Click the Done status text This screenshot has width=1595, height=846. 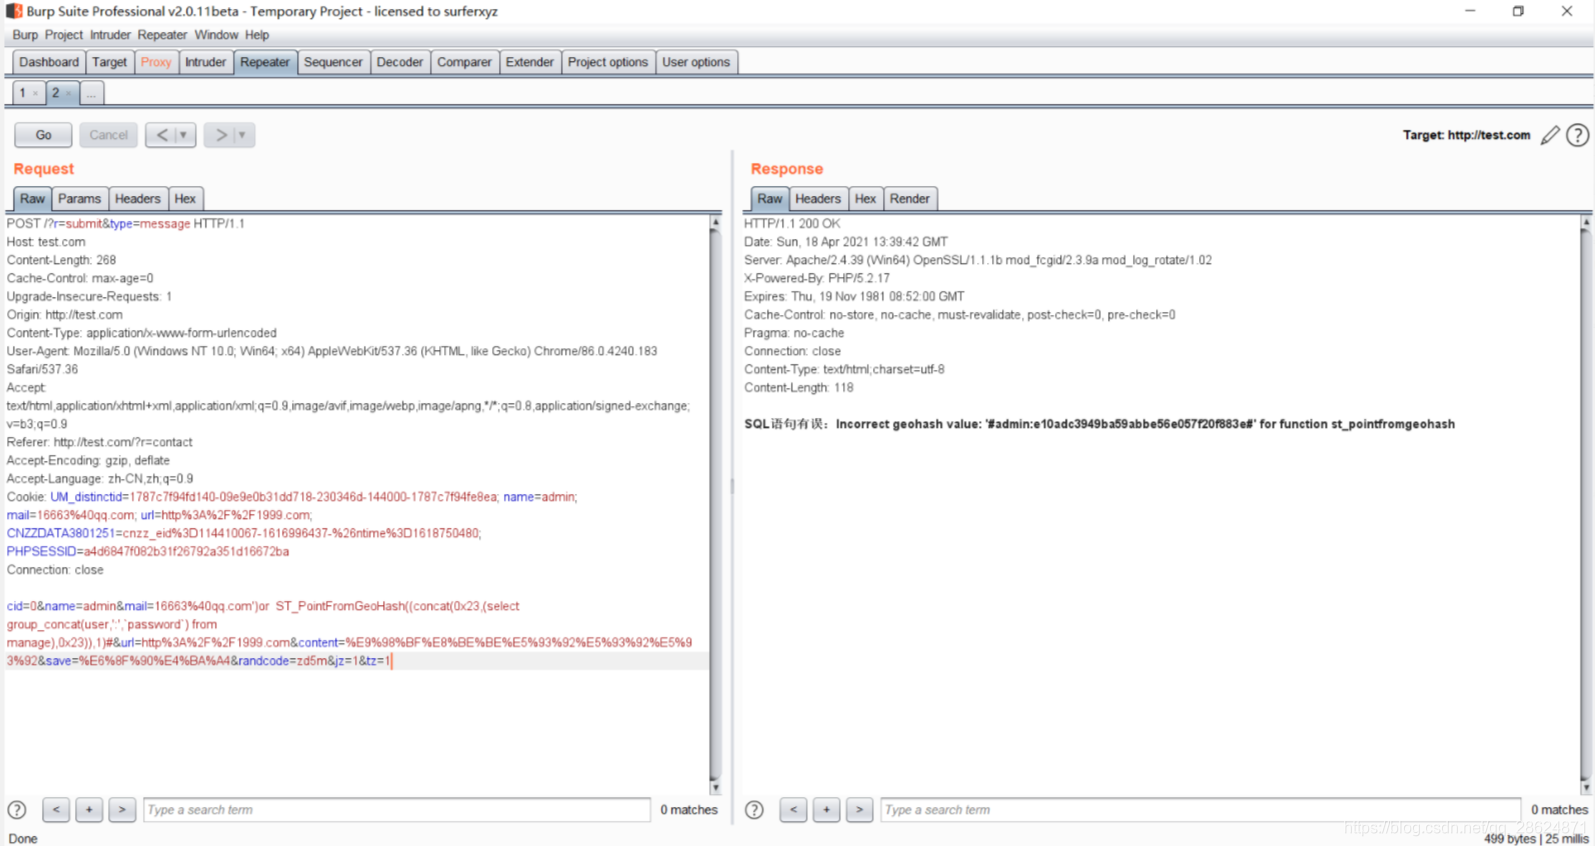[23, 839]
